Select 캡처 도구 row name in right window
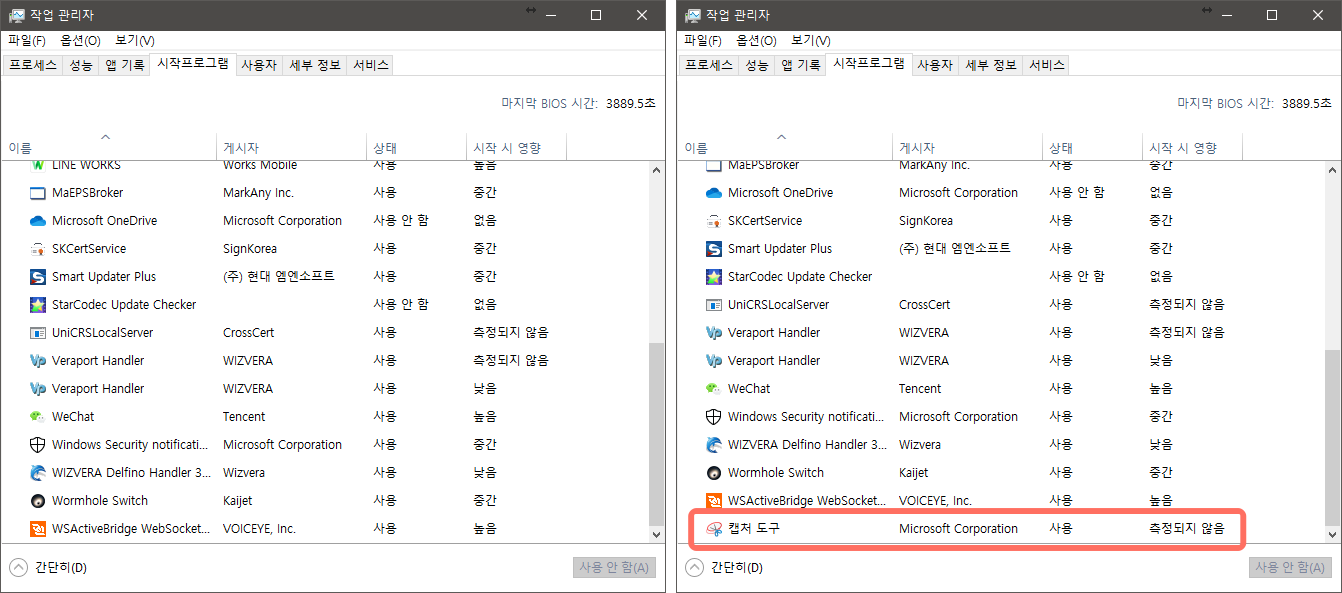 click(754, 529)
